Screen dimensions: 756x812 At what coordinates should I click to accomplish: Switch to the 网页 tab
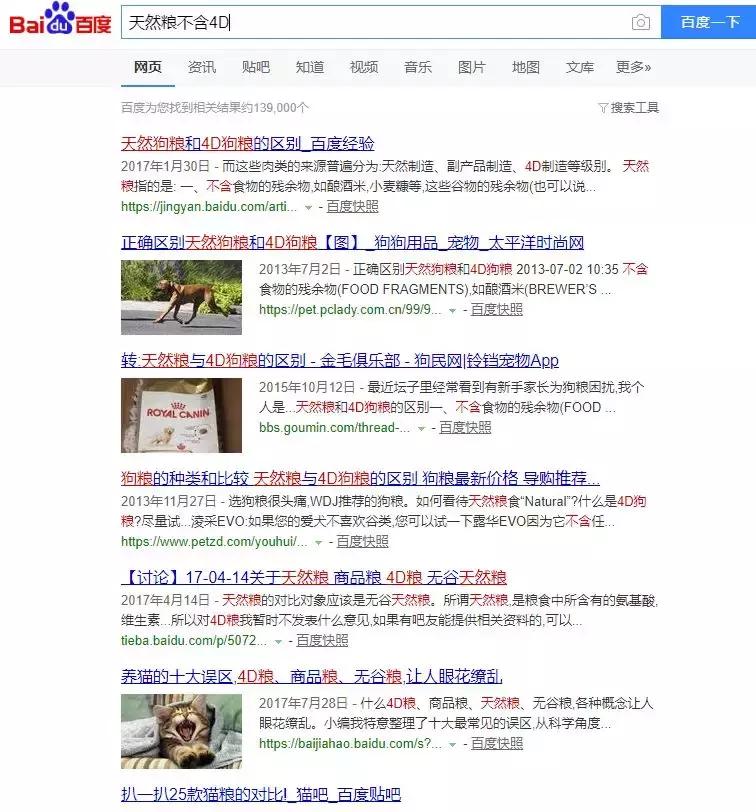pyautogui.click(x=148, y=67)
